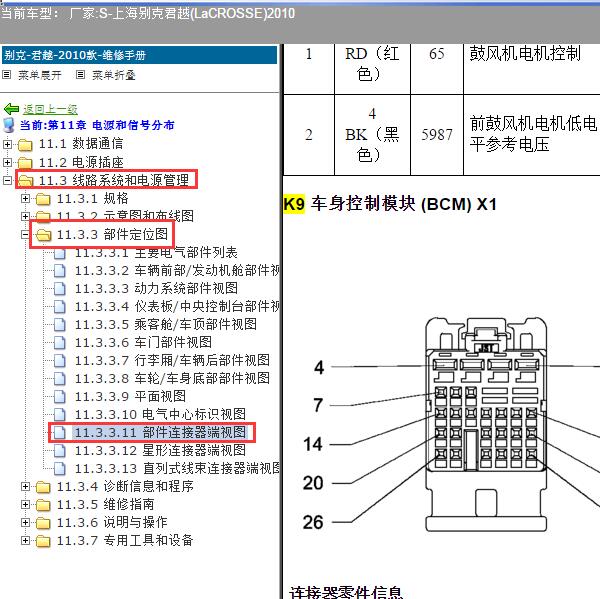This screenshot has width=600, height=599.
Task: Open 11.2 电源插座 section
Action: click(x=81, y=162)
